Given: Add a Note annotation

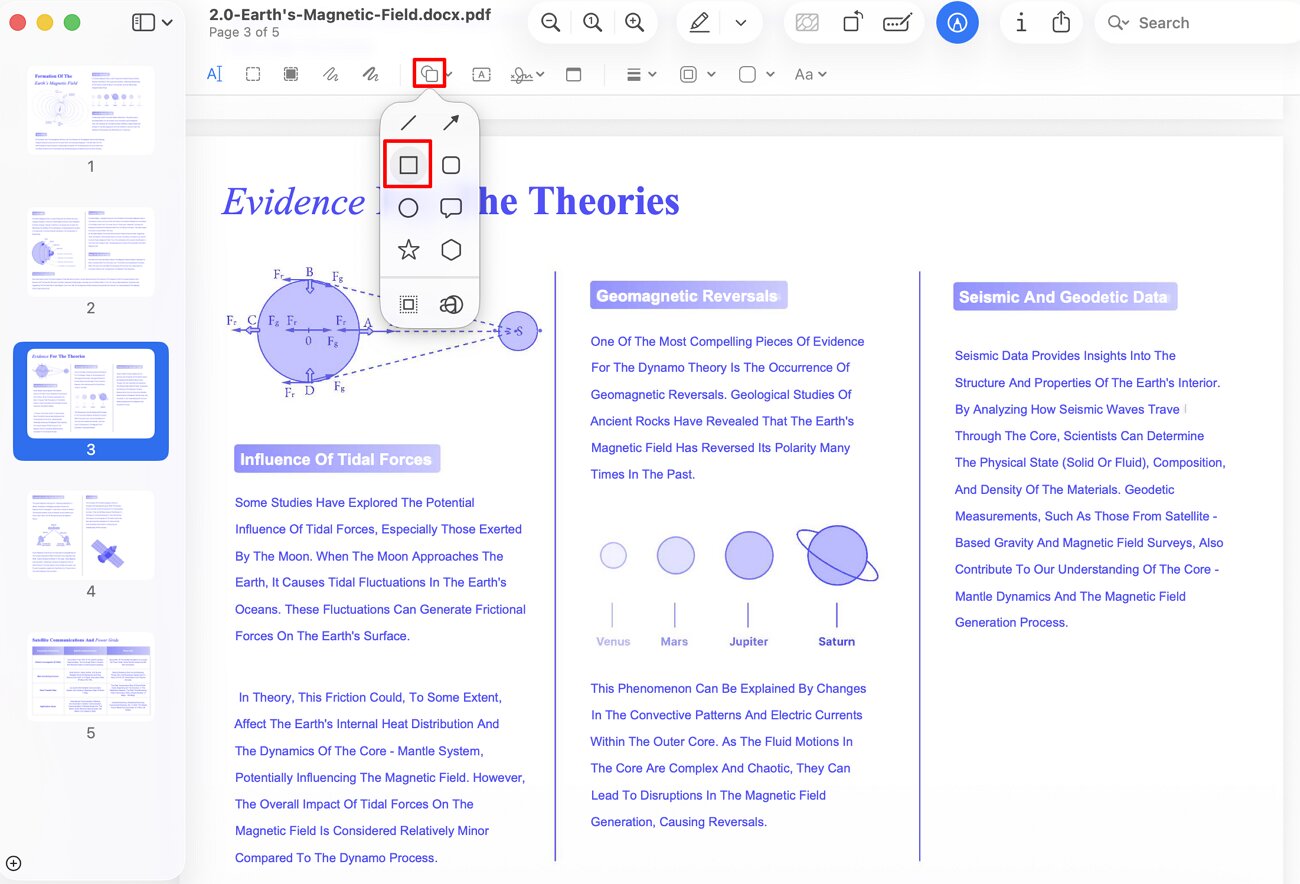Looking at the screenshot, I should (x=573, y=74).
